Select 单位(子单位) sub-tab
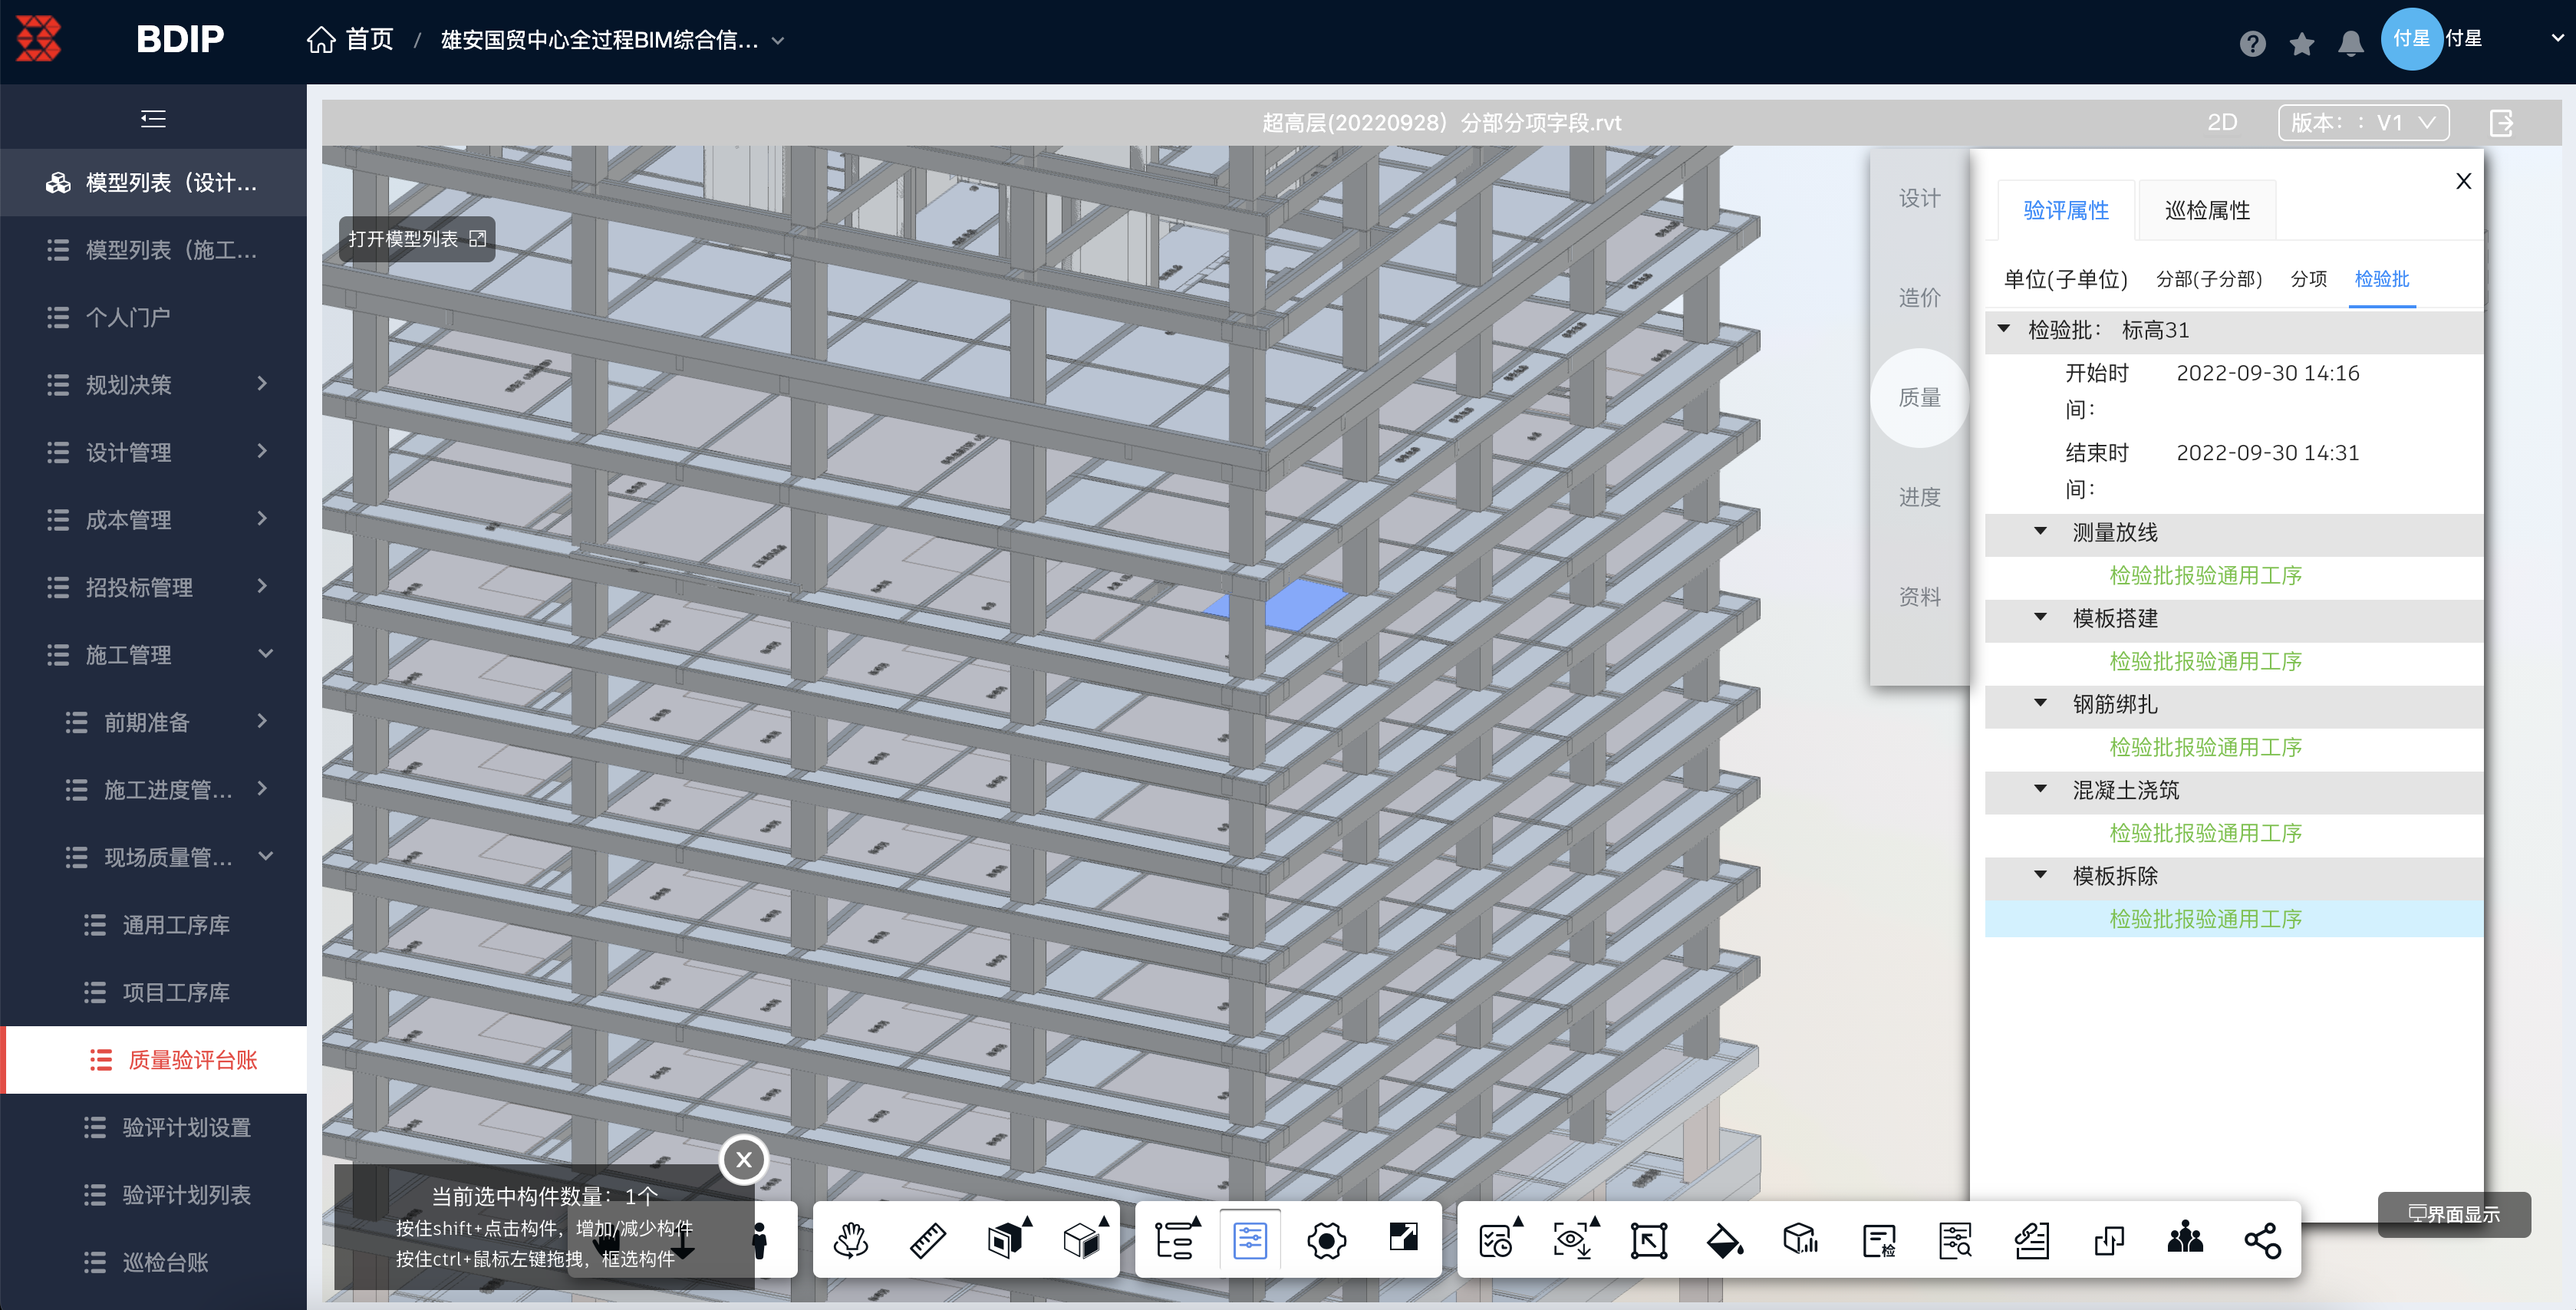The image size is (2576, 1310). (2065, 279)
